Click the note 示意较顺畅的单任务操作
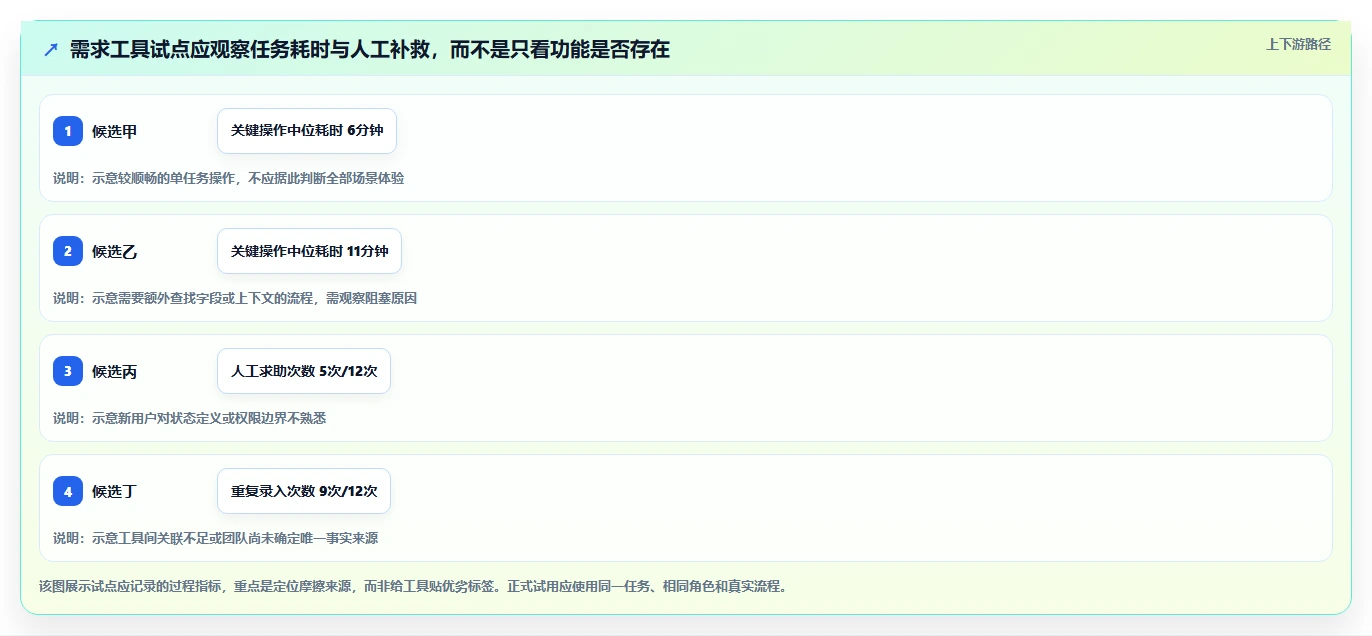Screen dimensions: 1372x636 165,178
